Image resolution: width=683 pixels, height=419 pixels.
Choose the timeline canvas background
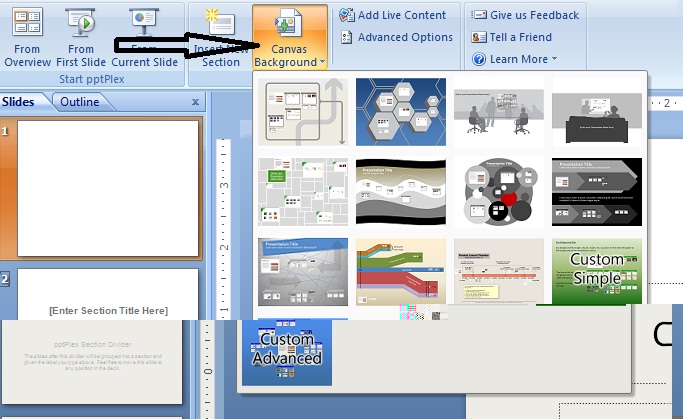[499, 271]
